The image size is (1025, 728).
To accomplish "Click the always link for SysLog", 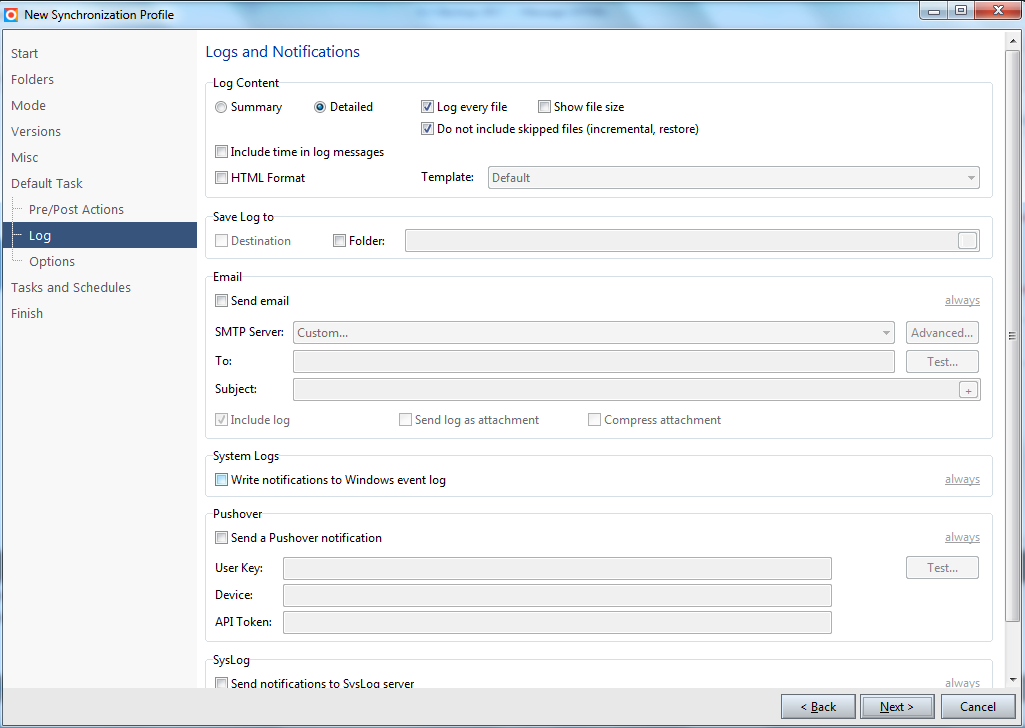I will [962, 682].
